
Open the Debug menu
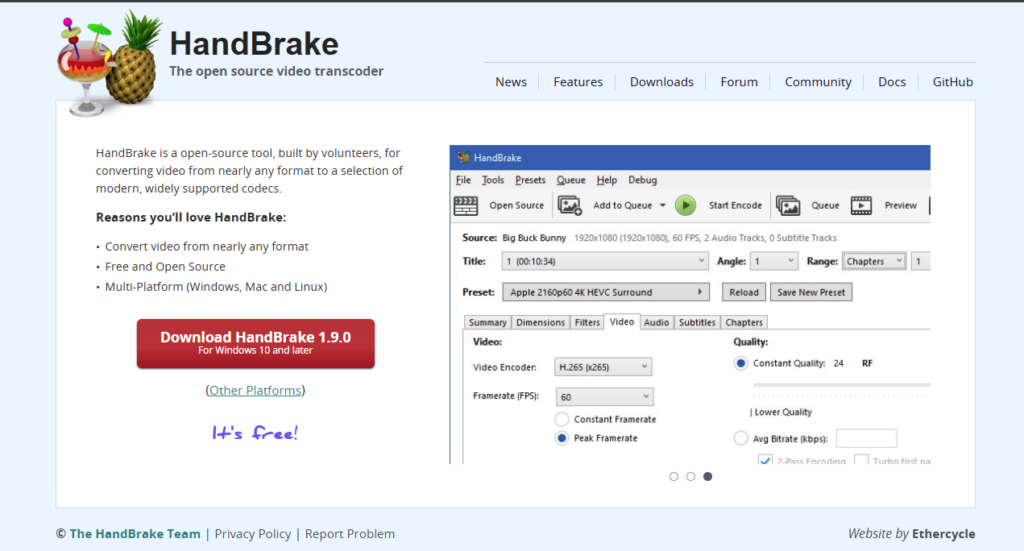pos(643,180)
